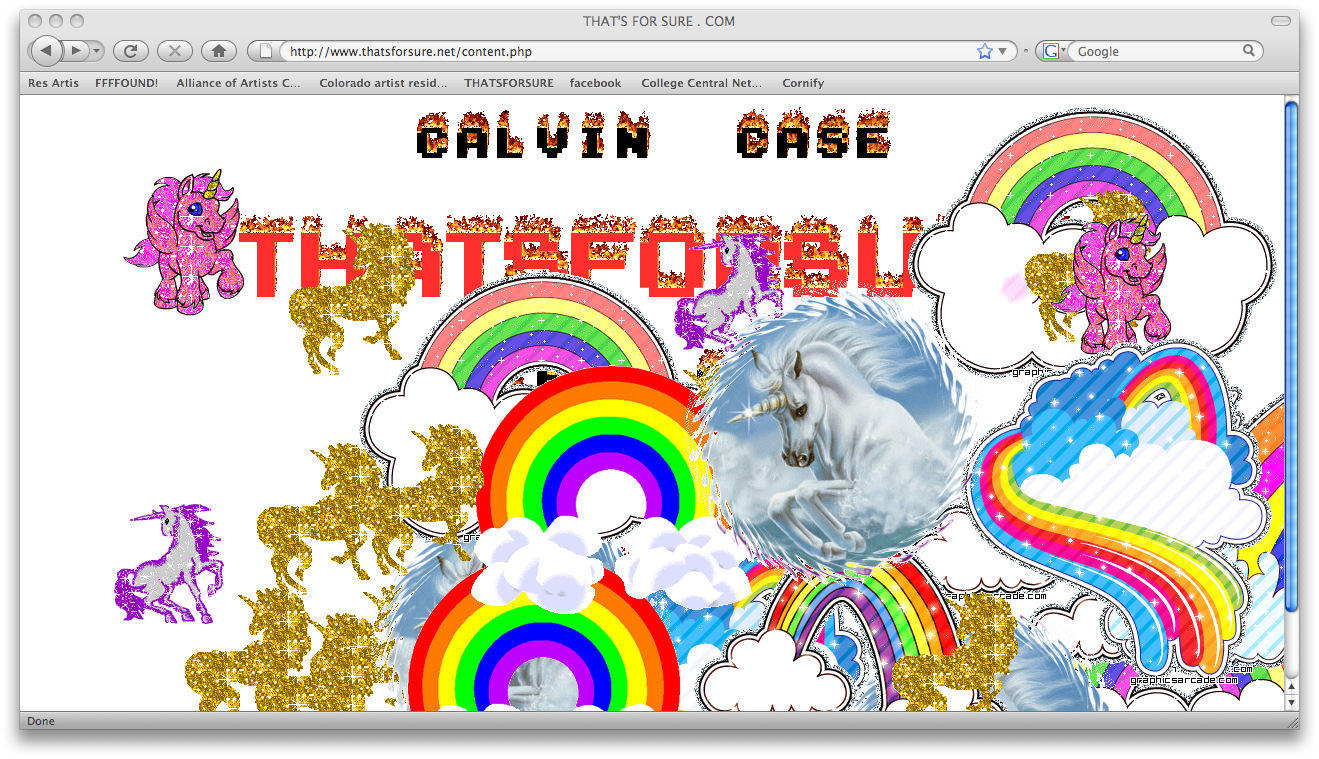Click the Forward navigation arrow

pyautogui.click(x=76, y=51)
